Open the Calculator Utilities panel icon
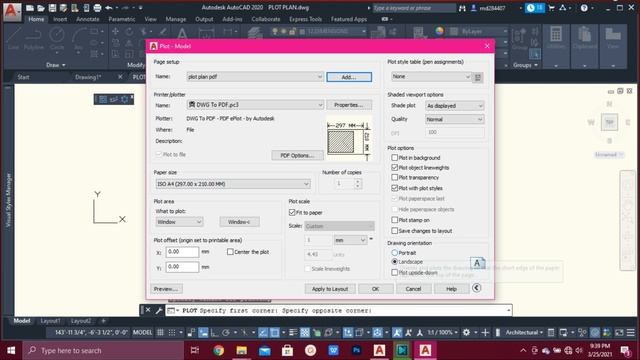The width and height of the screenshot is (640, 360). 556,35
